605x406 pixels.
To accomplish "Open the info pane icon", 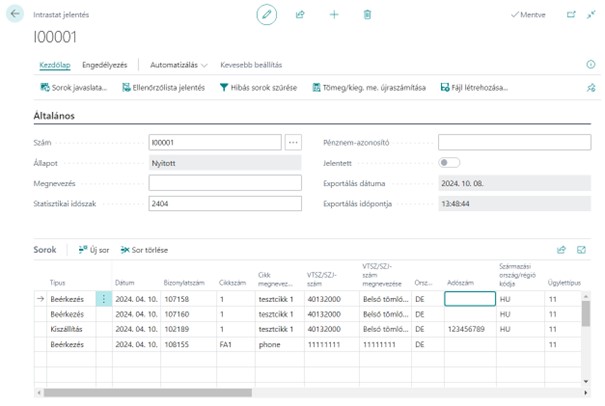I will [x=591, y=64].
